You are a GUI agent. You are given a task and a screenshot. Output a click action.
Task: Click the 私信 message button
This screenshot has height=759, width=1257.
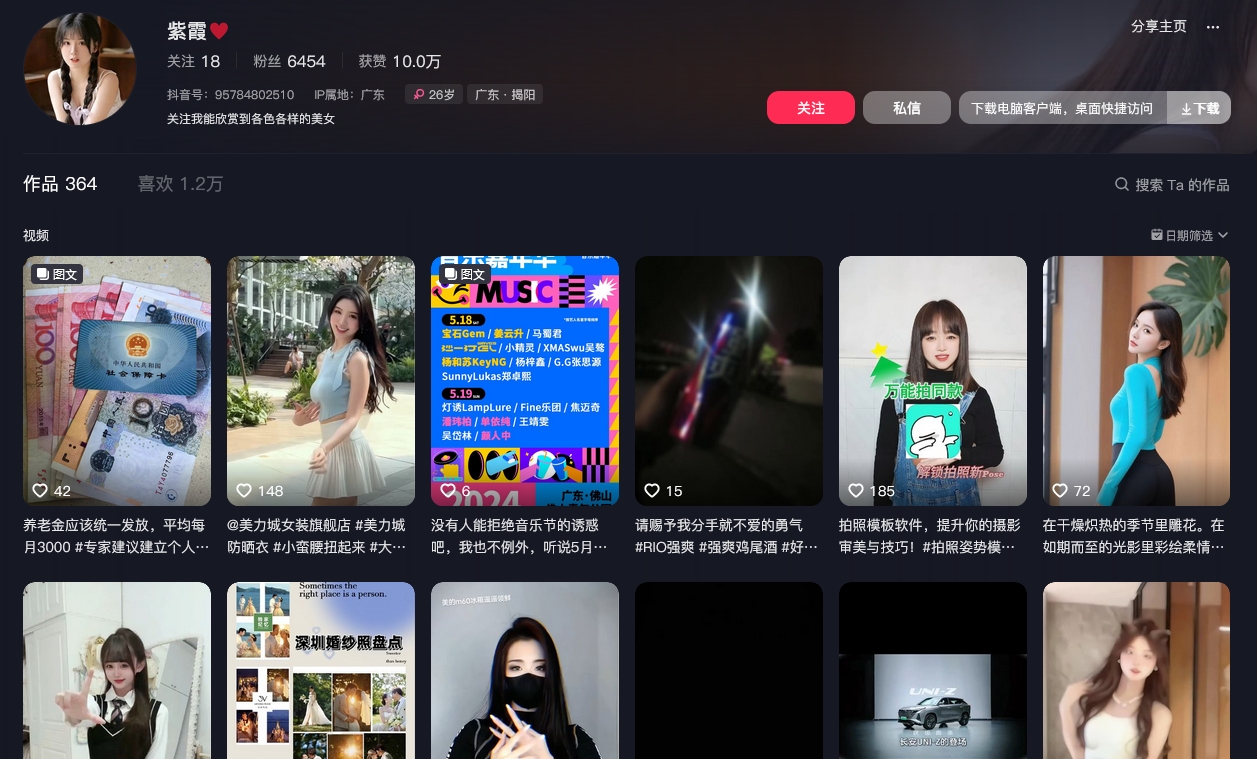tap(907, 108)
